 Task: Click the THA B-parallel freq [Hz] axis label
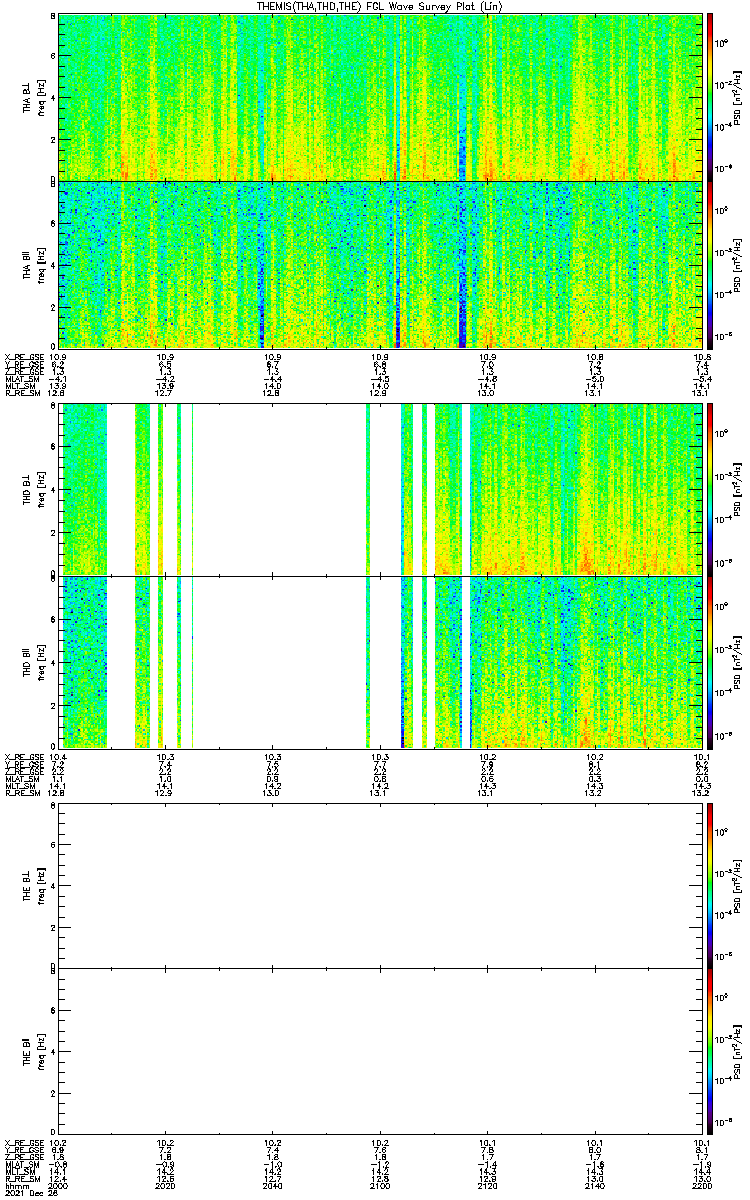pos(43,264)
